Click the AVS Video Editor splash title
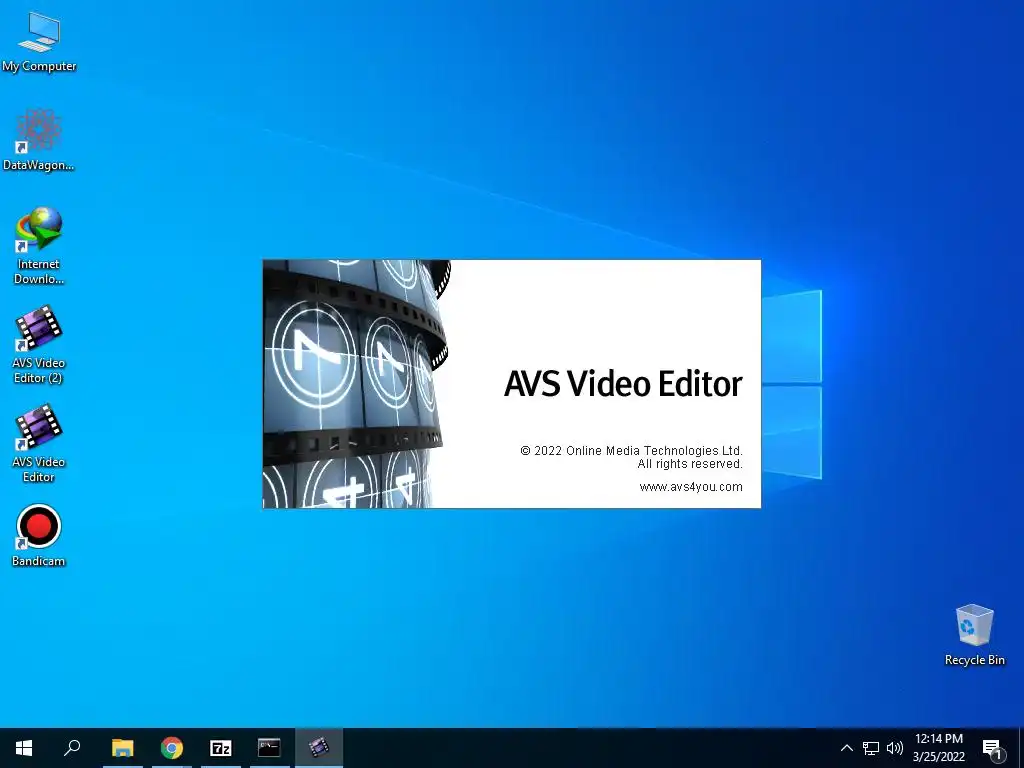The width and height of the screenshot is (1024, 768). (623, 383)
